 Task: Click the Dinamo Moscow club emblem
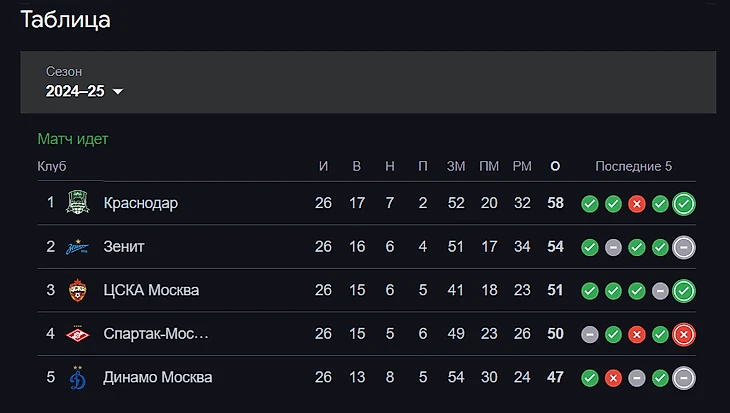tap(77, 377)
